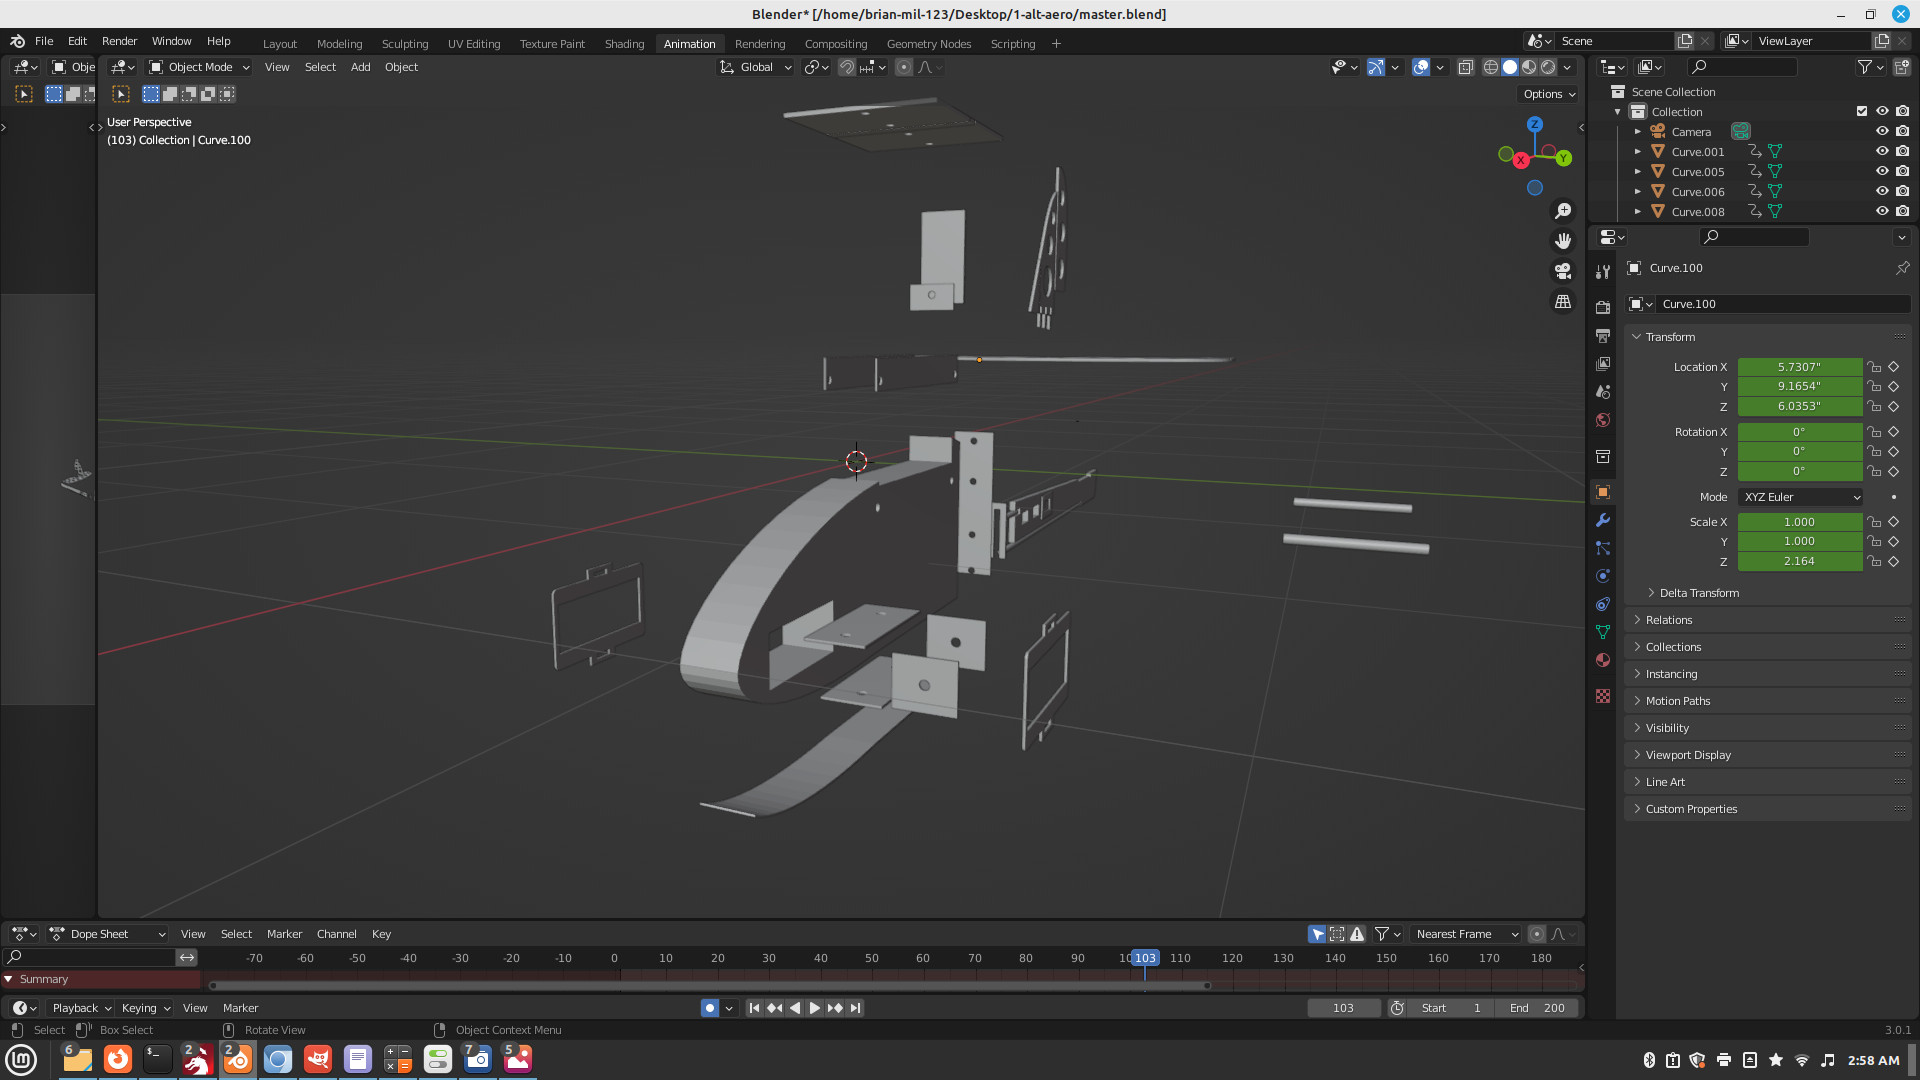1920x1080 pixels.
Task: Click the current frame number field
Action: [1343, 1008]
